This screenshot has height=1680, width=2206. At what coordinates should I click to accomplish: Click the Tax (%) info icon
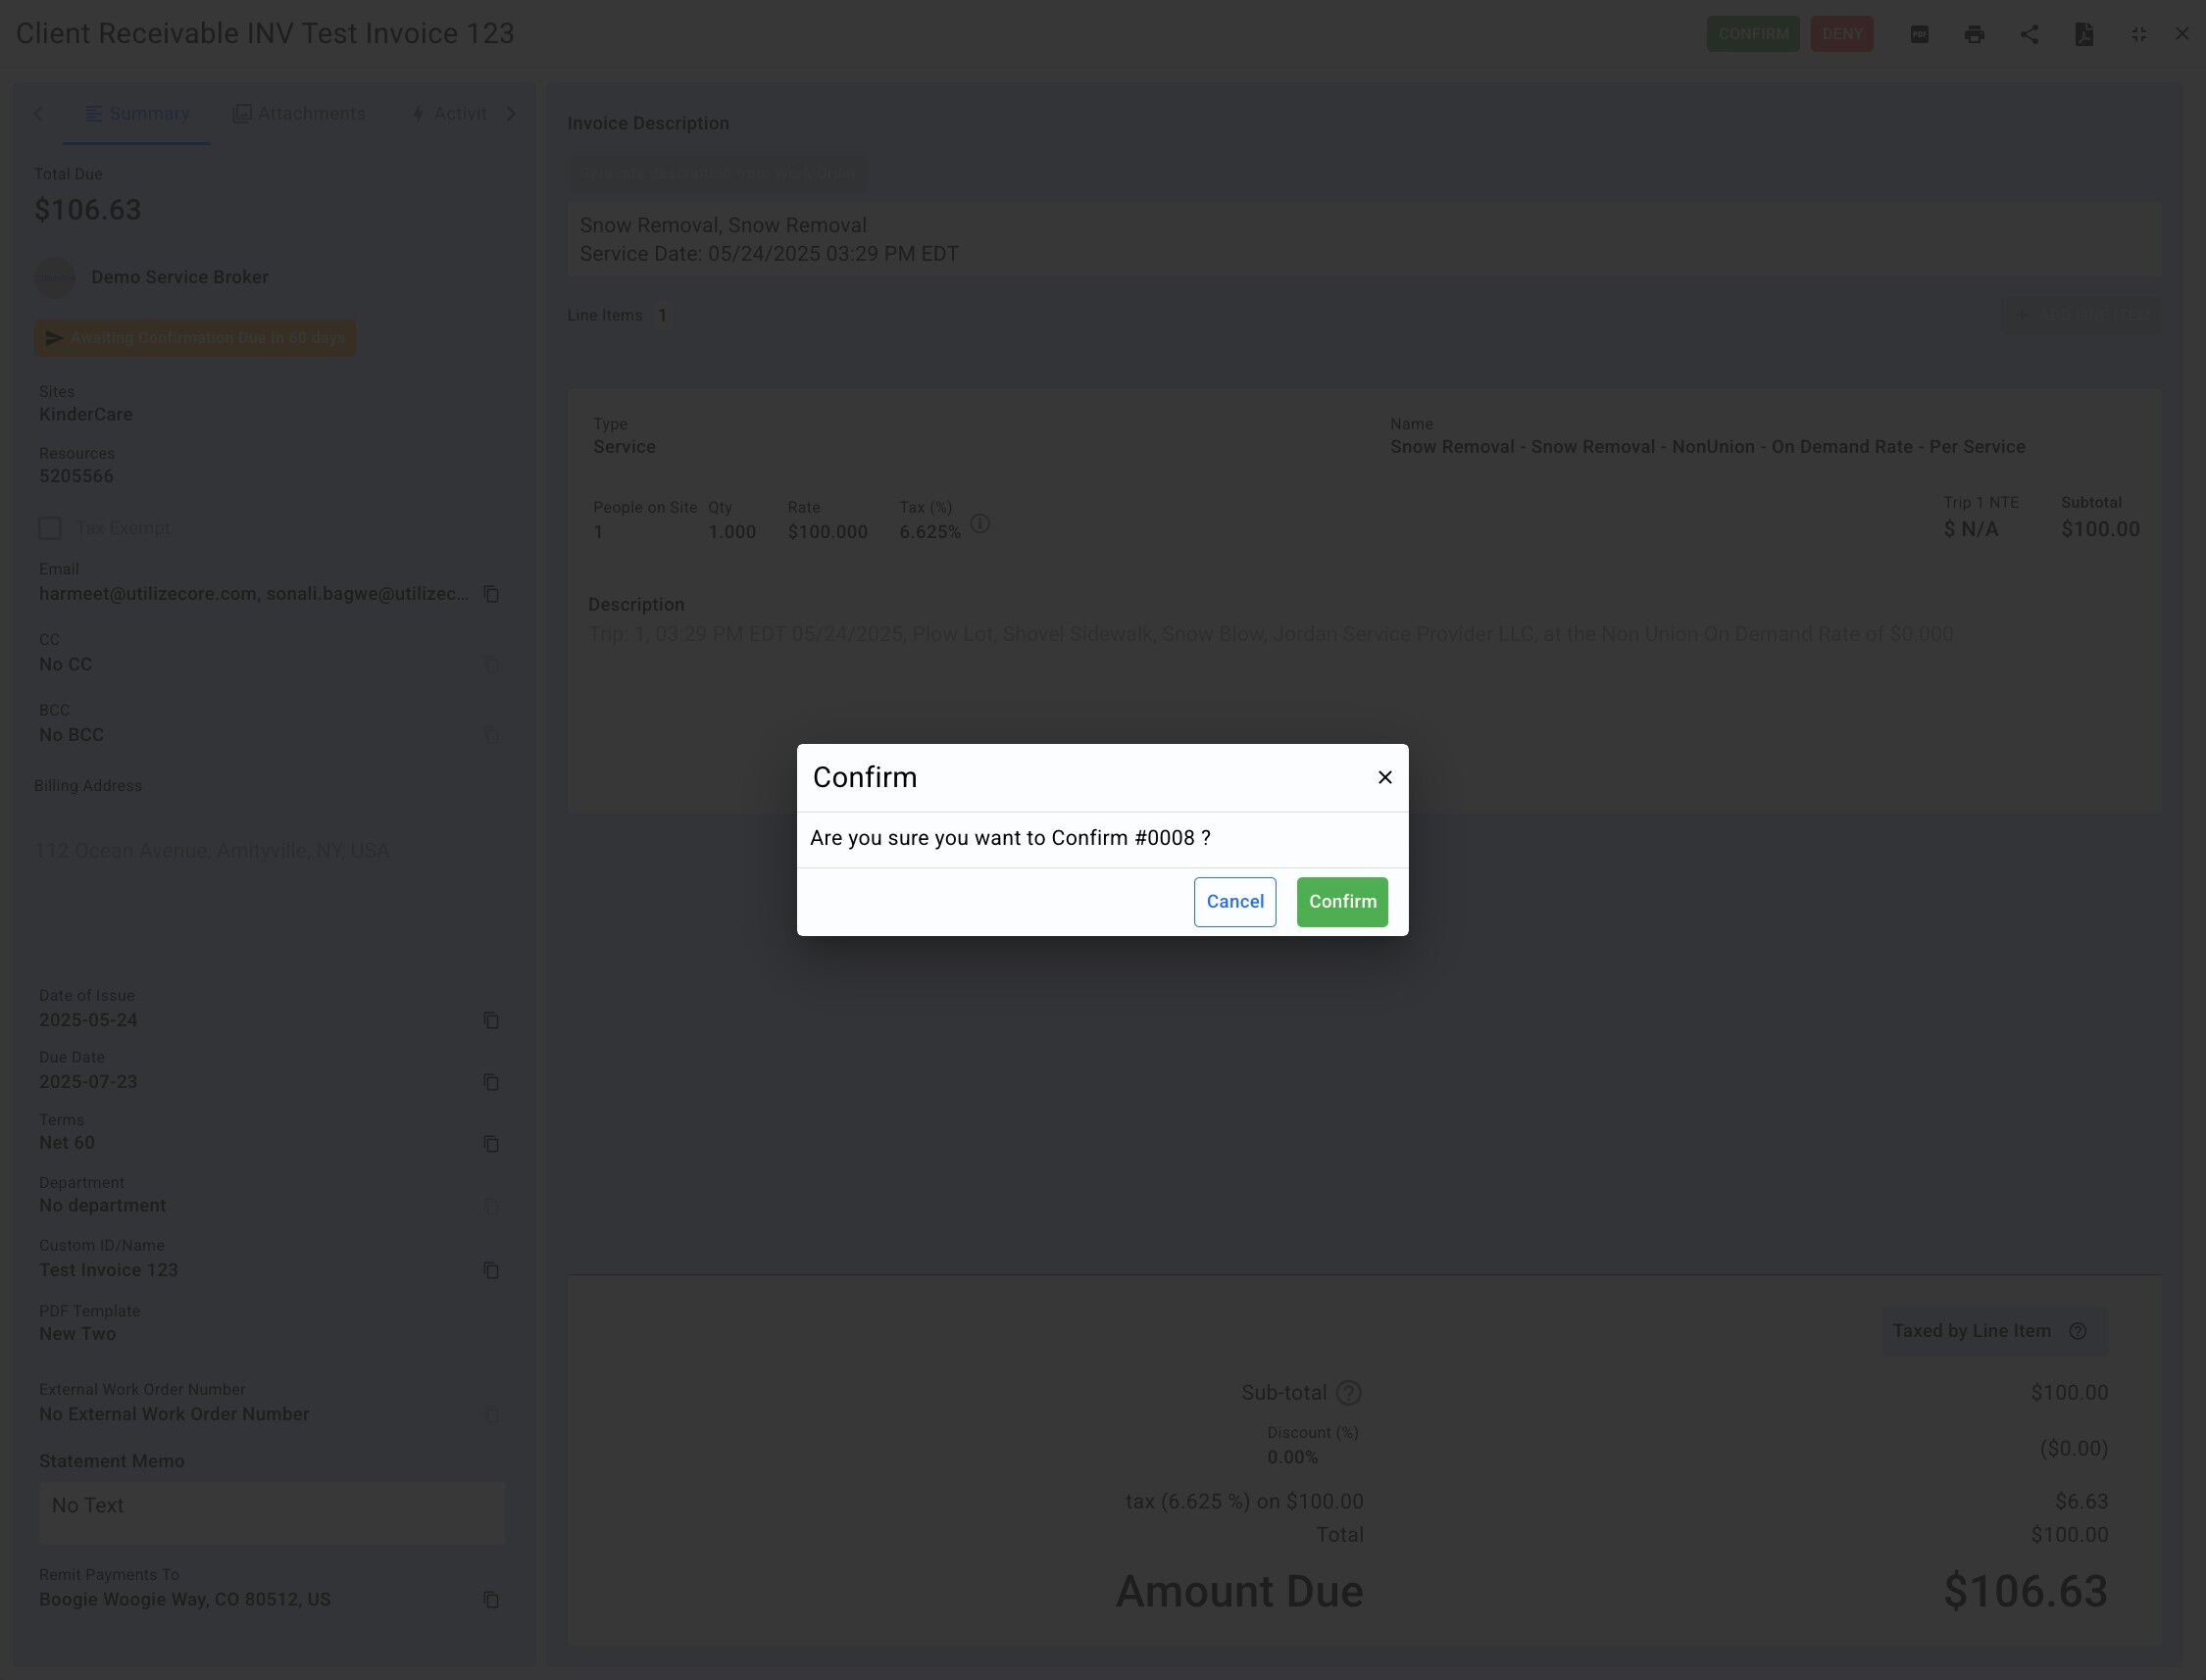pos(980,524)
